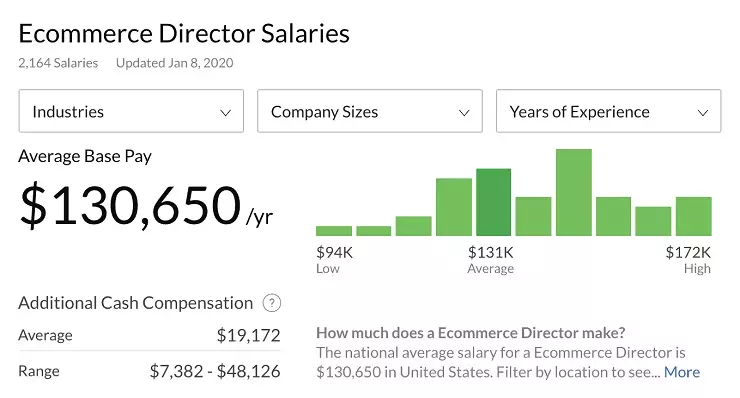Click the $94K Low label
This screenshot has height=398, width=740.
pos(334,260)
